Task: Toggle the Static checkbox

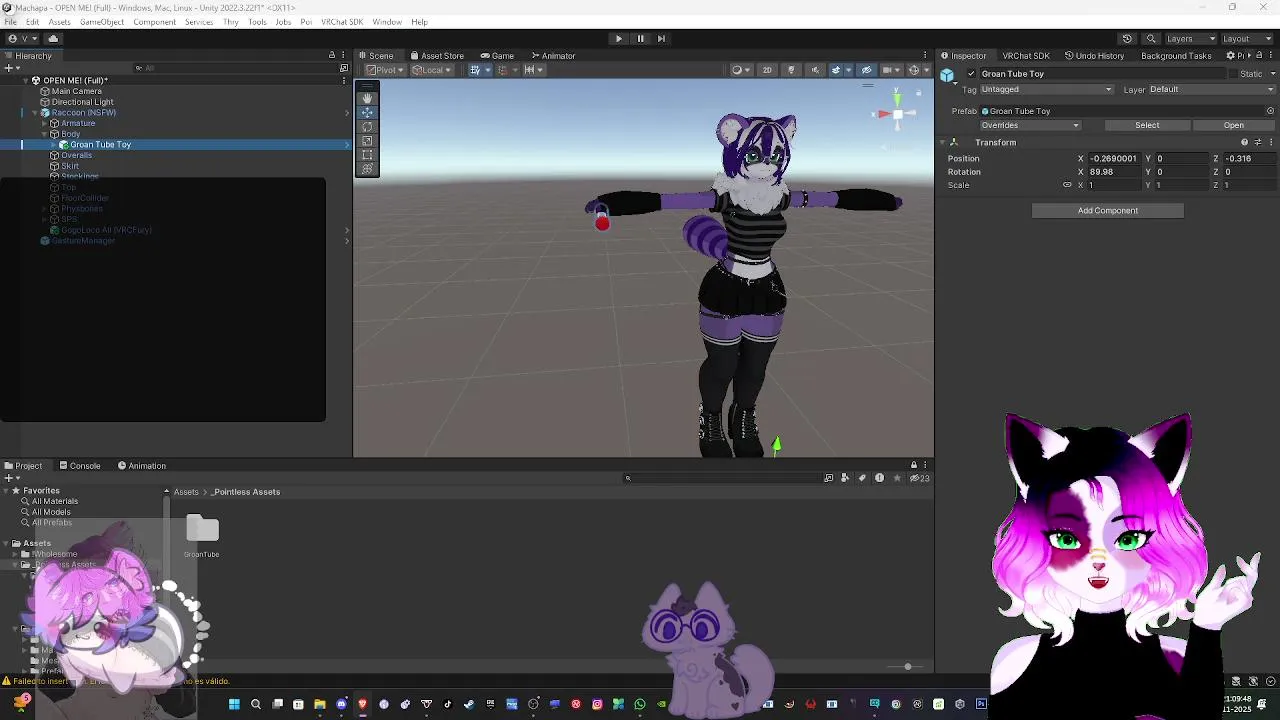Action: coord(1231,74)
